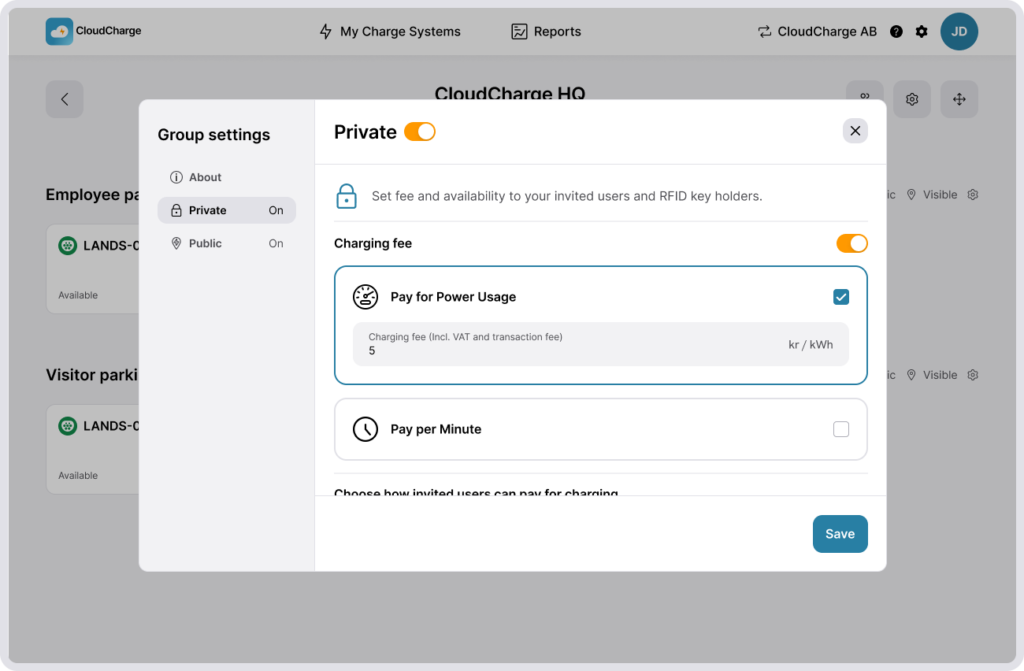Disable the Charging fee toggle

pyautogui.click(x=851, y=243)
